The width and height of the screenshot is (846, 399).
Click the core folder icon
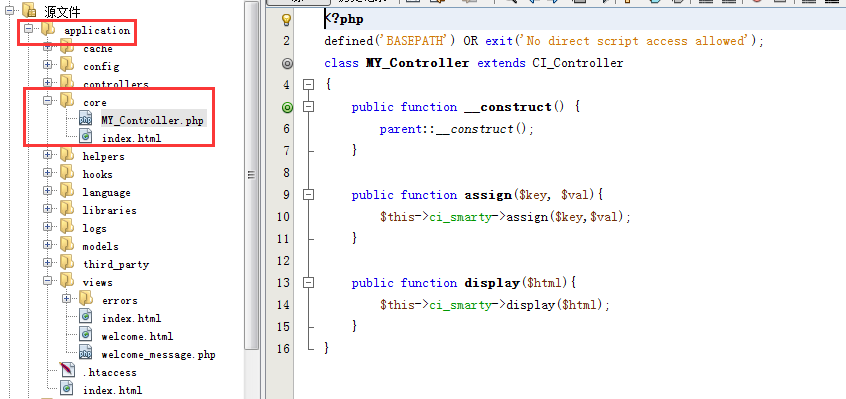pyautogui.click(x=67, y=100)
